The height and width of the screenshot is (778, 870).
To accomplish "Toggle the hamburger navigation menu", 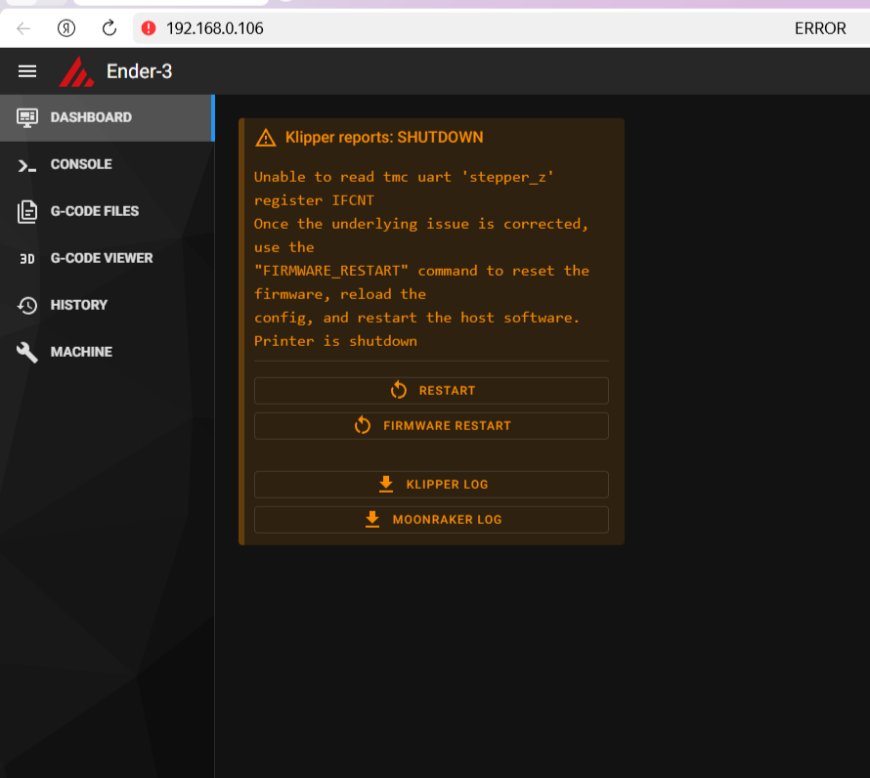I will click(x=27, y=71).
